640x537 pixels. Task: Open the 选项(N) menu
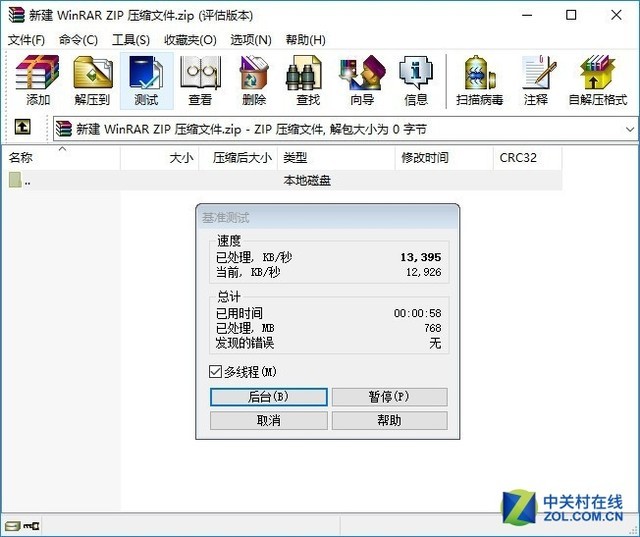click(x=251, y=40)
